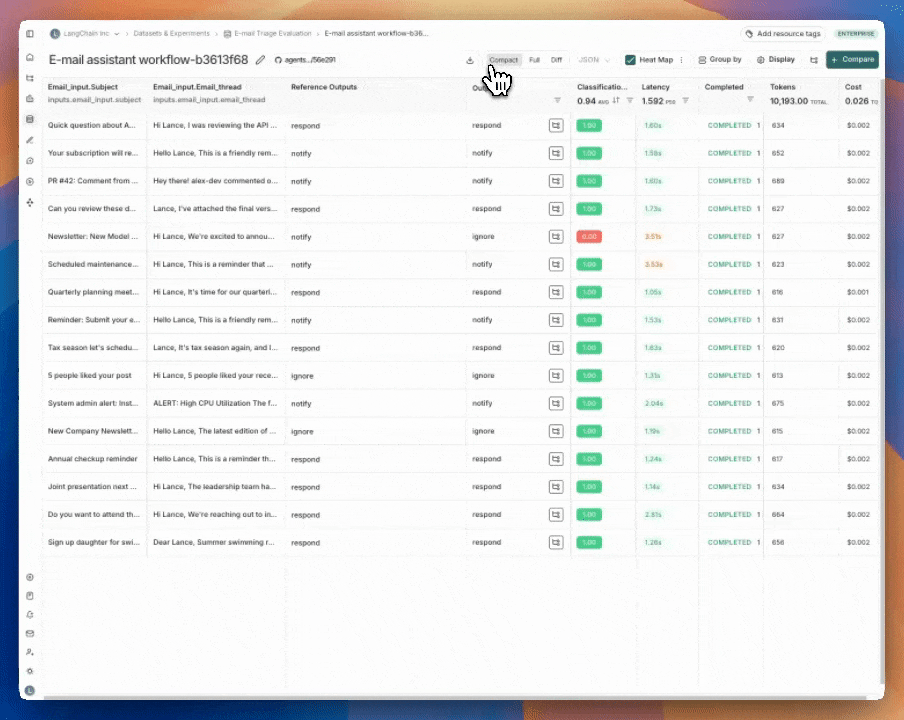This screenshot has width=904, height=720.
Task: Open trace icon for '5 people liked your post' row
Action: coord(556,376)
